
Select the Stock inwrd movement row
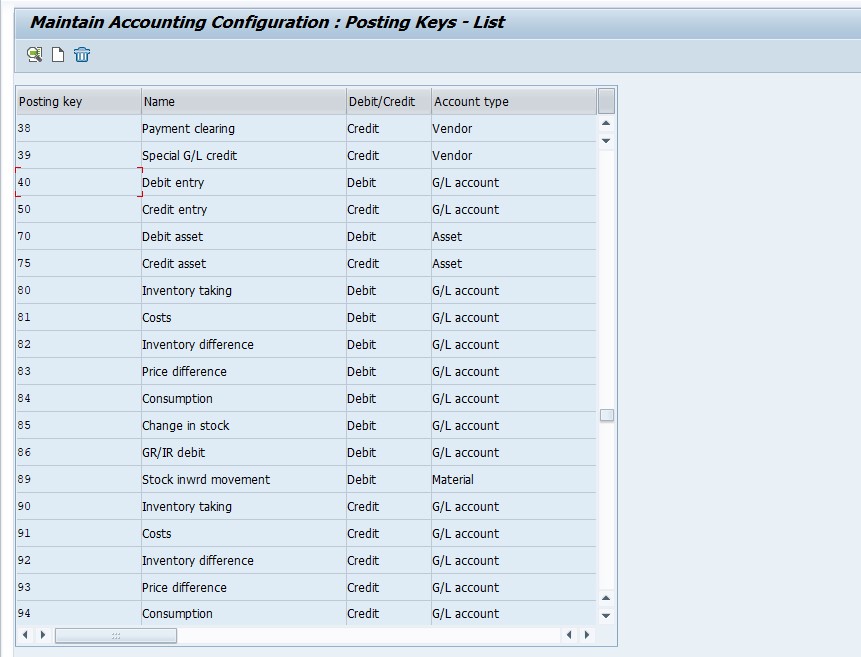pyautogui.click(x=306, y=480)
